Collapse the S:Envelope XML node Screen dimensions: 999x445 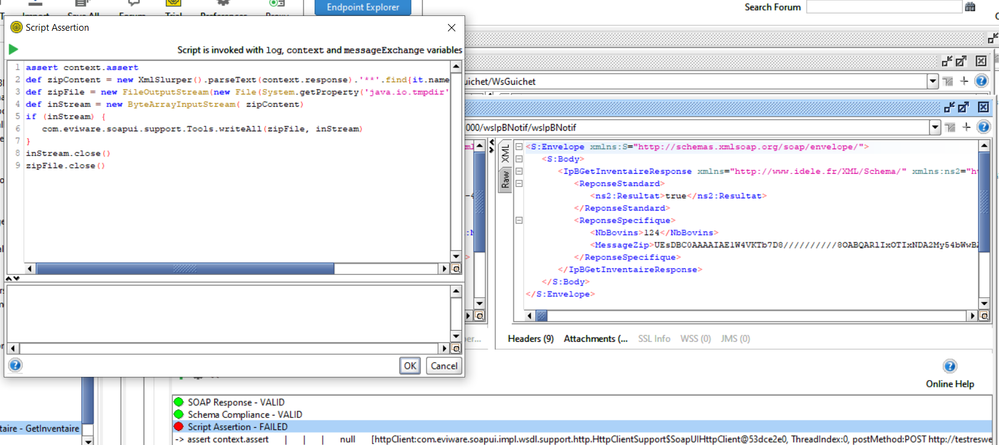517,147
